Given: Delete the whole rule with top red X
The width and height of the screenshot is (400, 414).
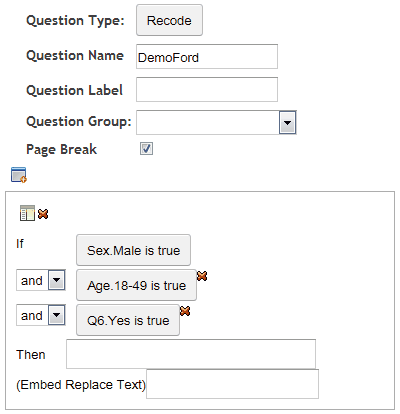Looking at the screenshot, I should pyautogui.click(x=43, y=214).
